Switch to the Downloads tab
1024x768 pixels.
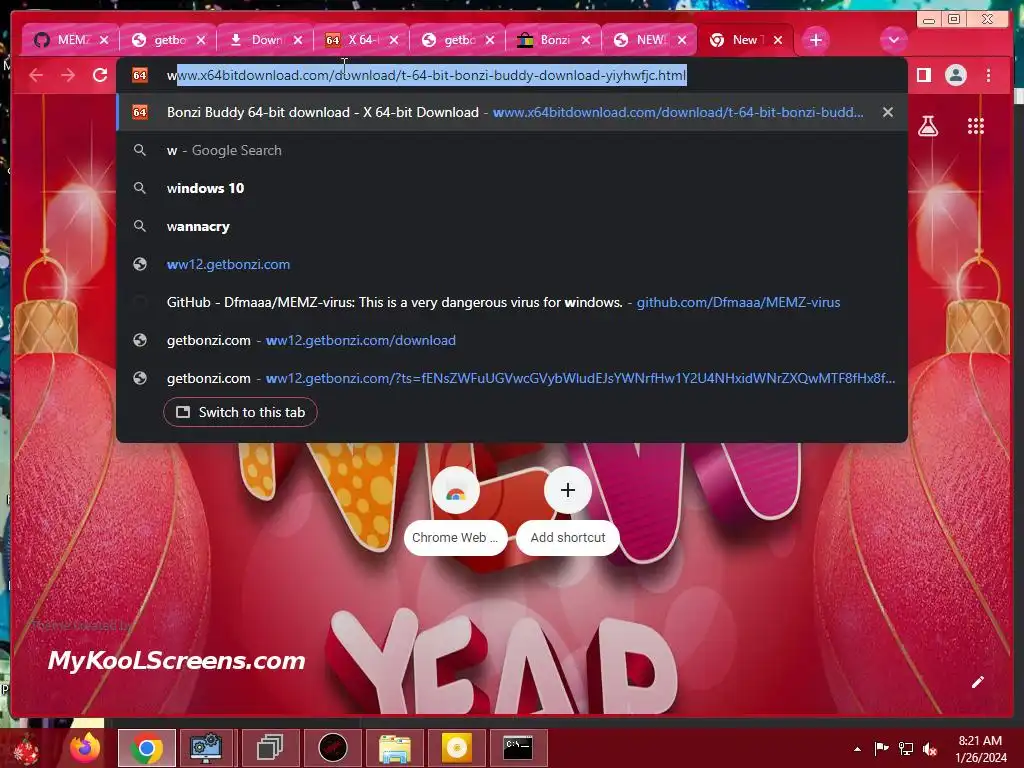click(255, 40)
